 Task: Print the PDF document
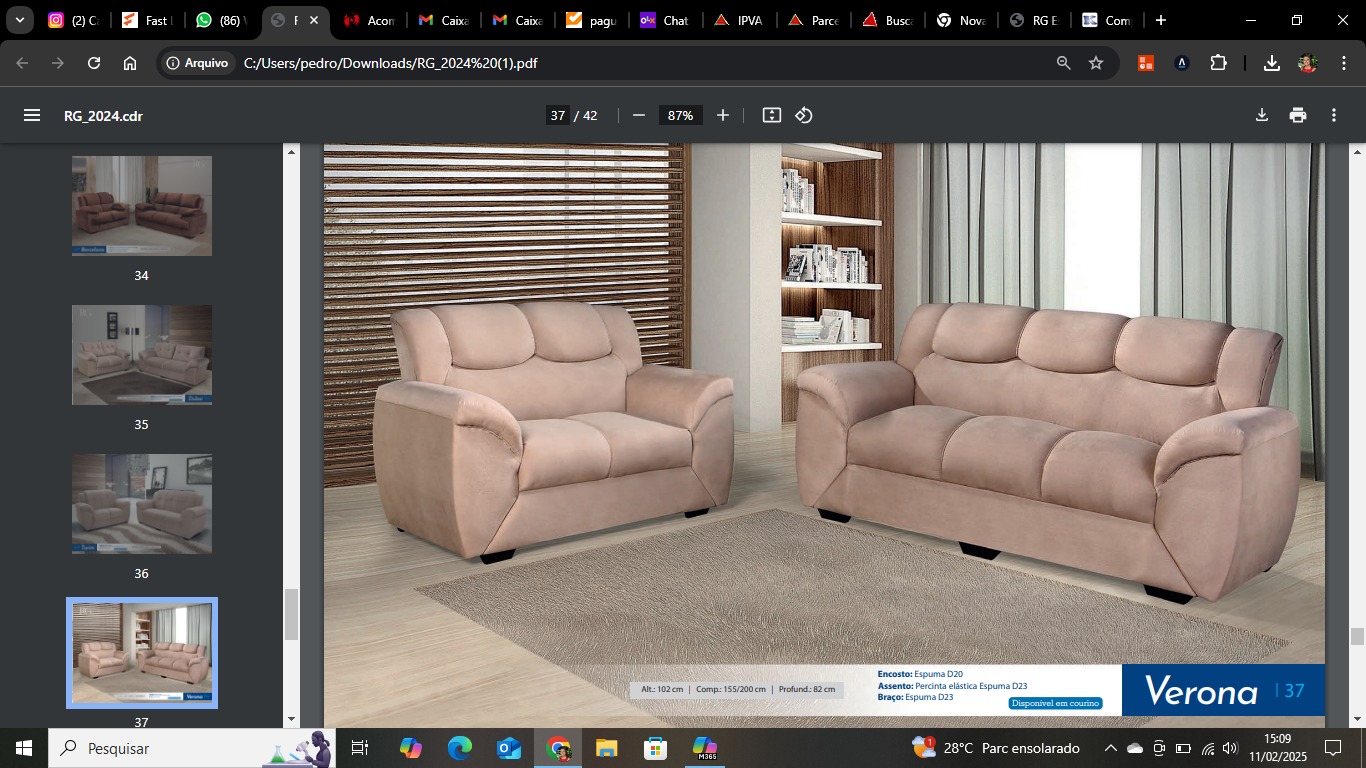1298,115
